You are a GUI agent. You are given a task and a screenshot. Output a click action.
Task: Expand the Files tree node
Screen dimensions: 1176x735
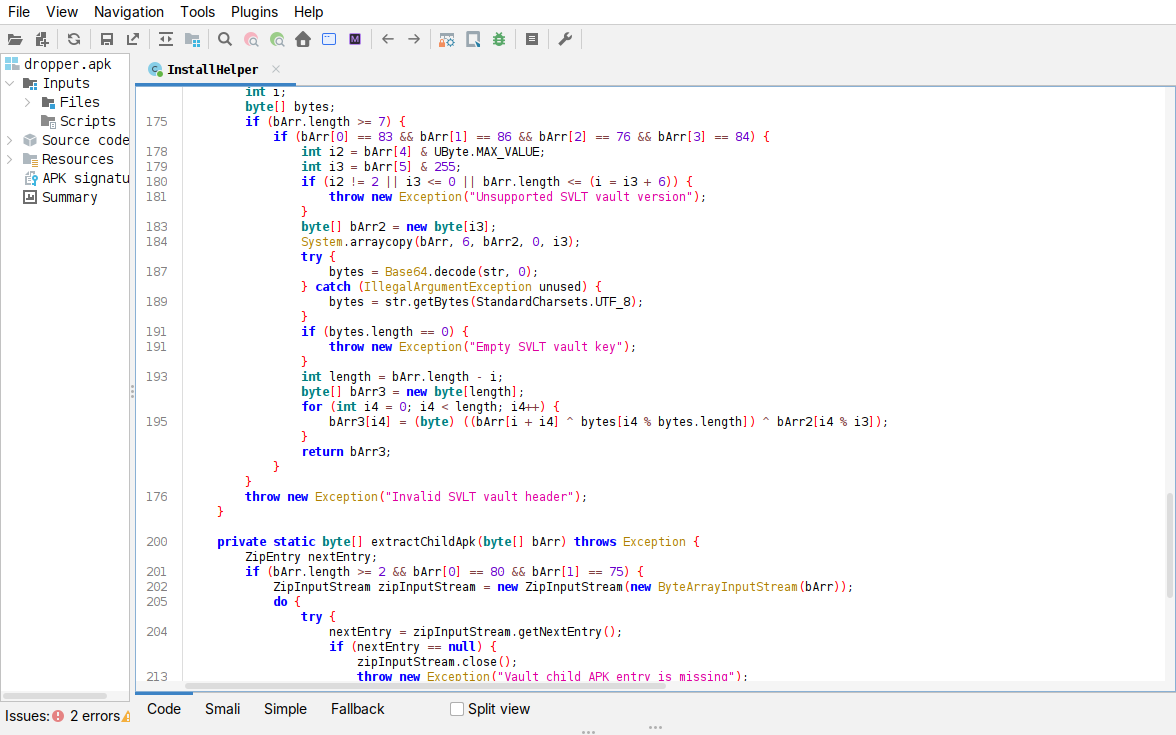coord(28,102)
